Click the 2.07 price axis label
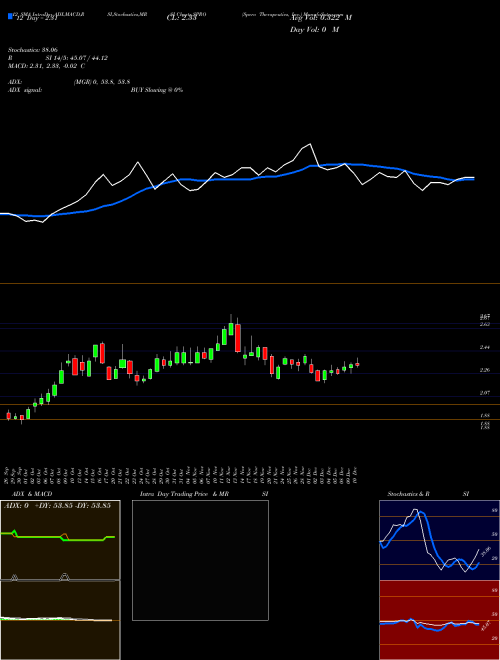This screenshot has width=500, height=660. (x=485, y=393)
